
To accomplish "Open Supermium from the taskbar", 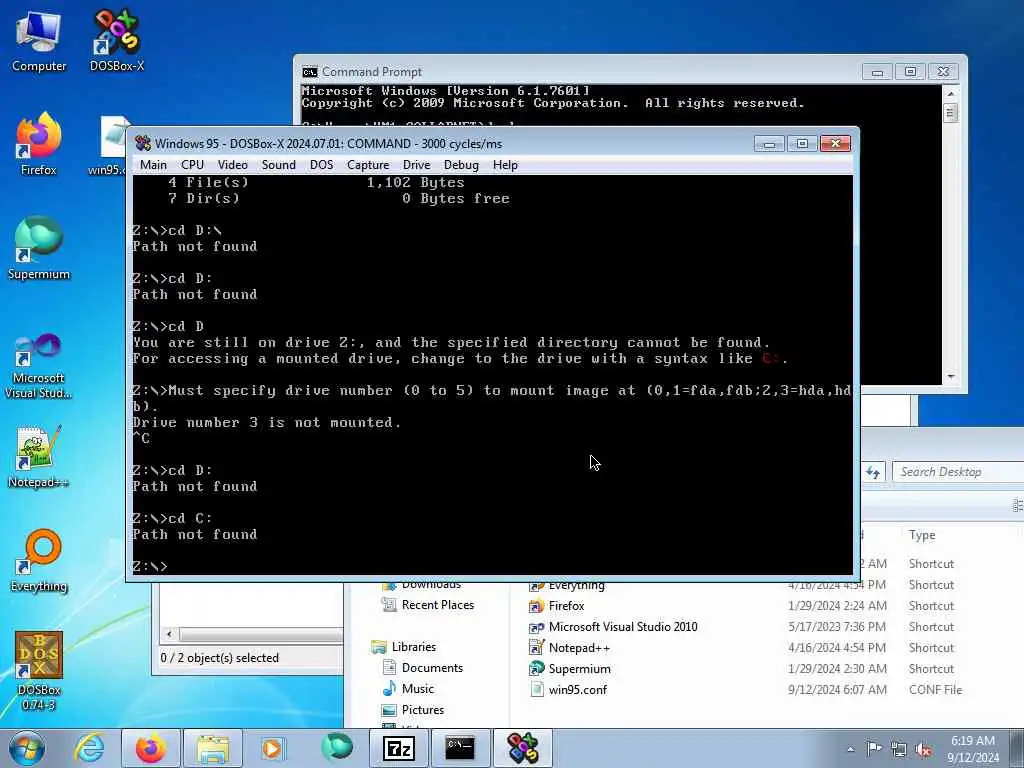I will tap(337, 748).
